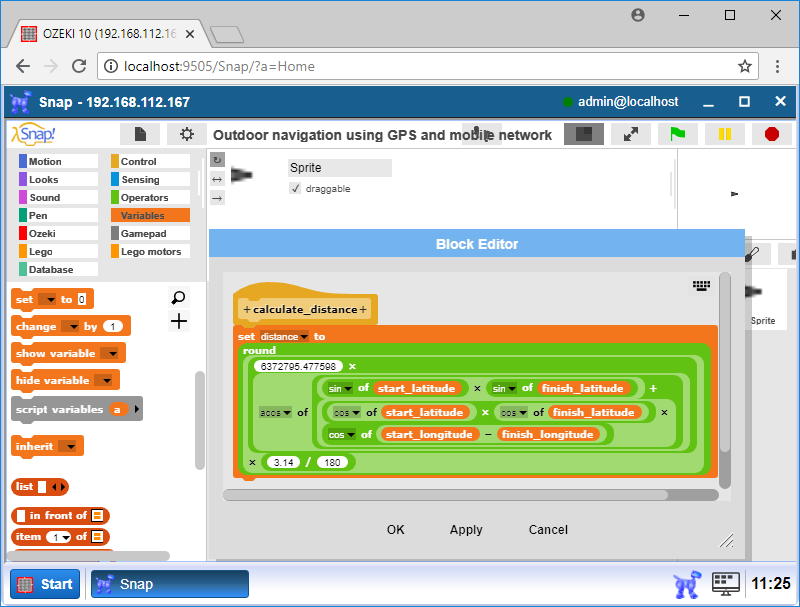800x607 pixels.
Task: Expand script variables with the arrow
Action: (x=136, y=409)
